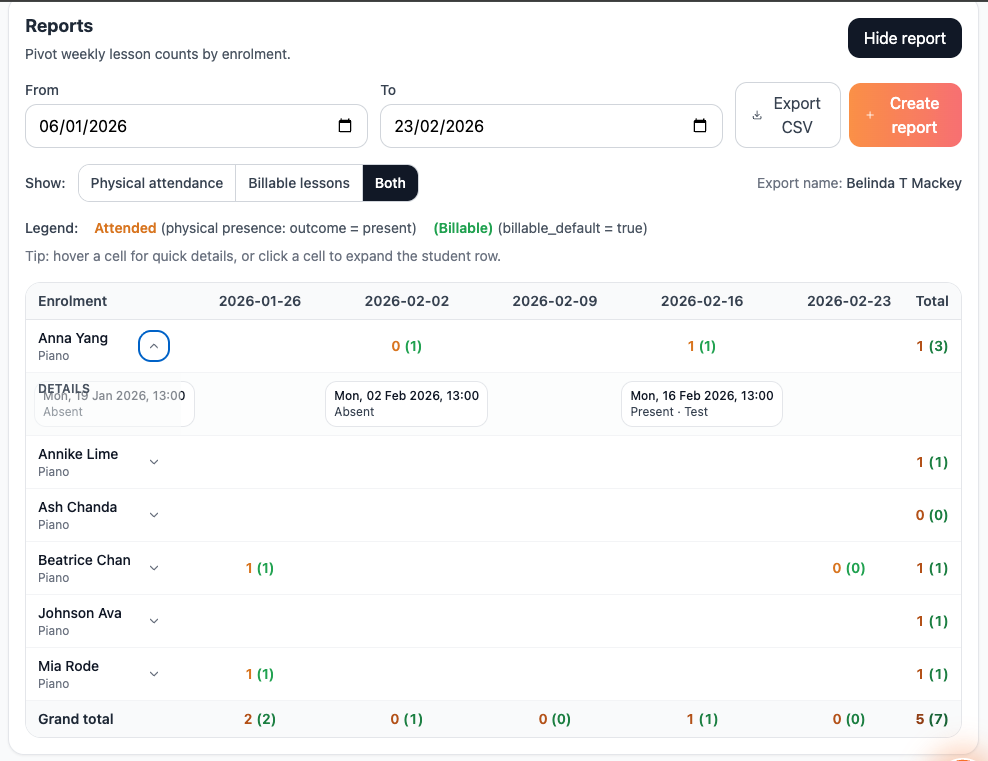Expand Annike Lime's enrolment row
Screen dimensions: 988x761
(x=154, y=461)
